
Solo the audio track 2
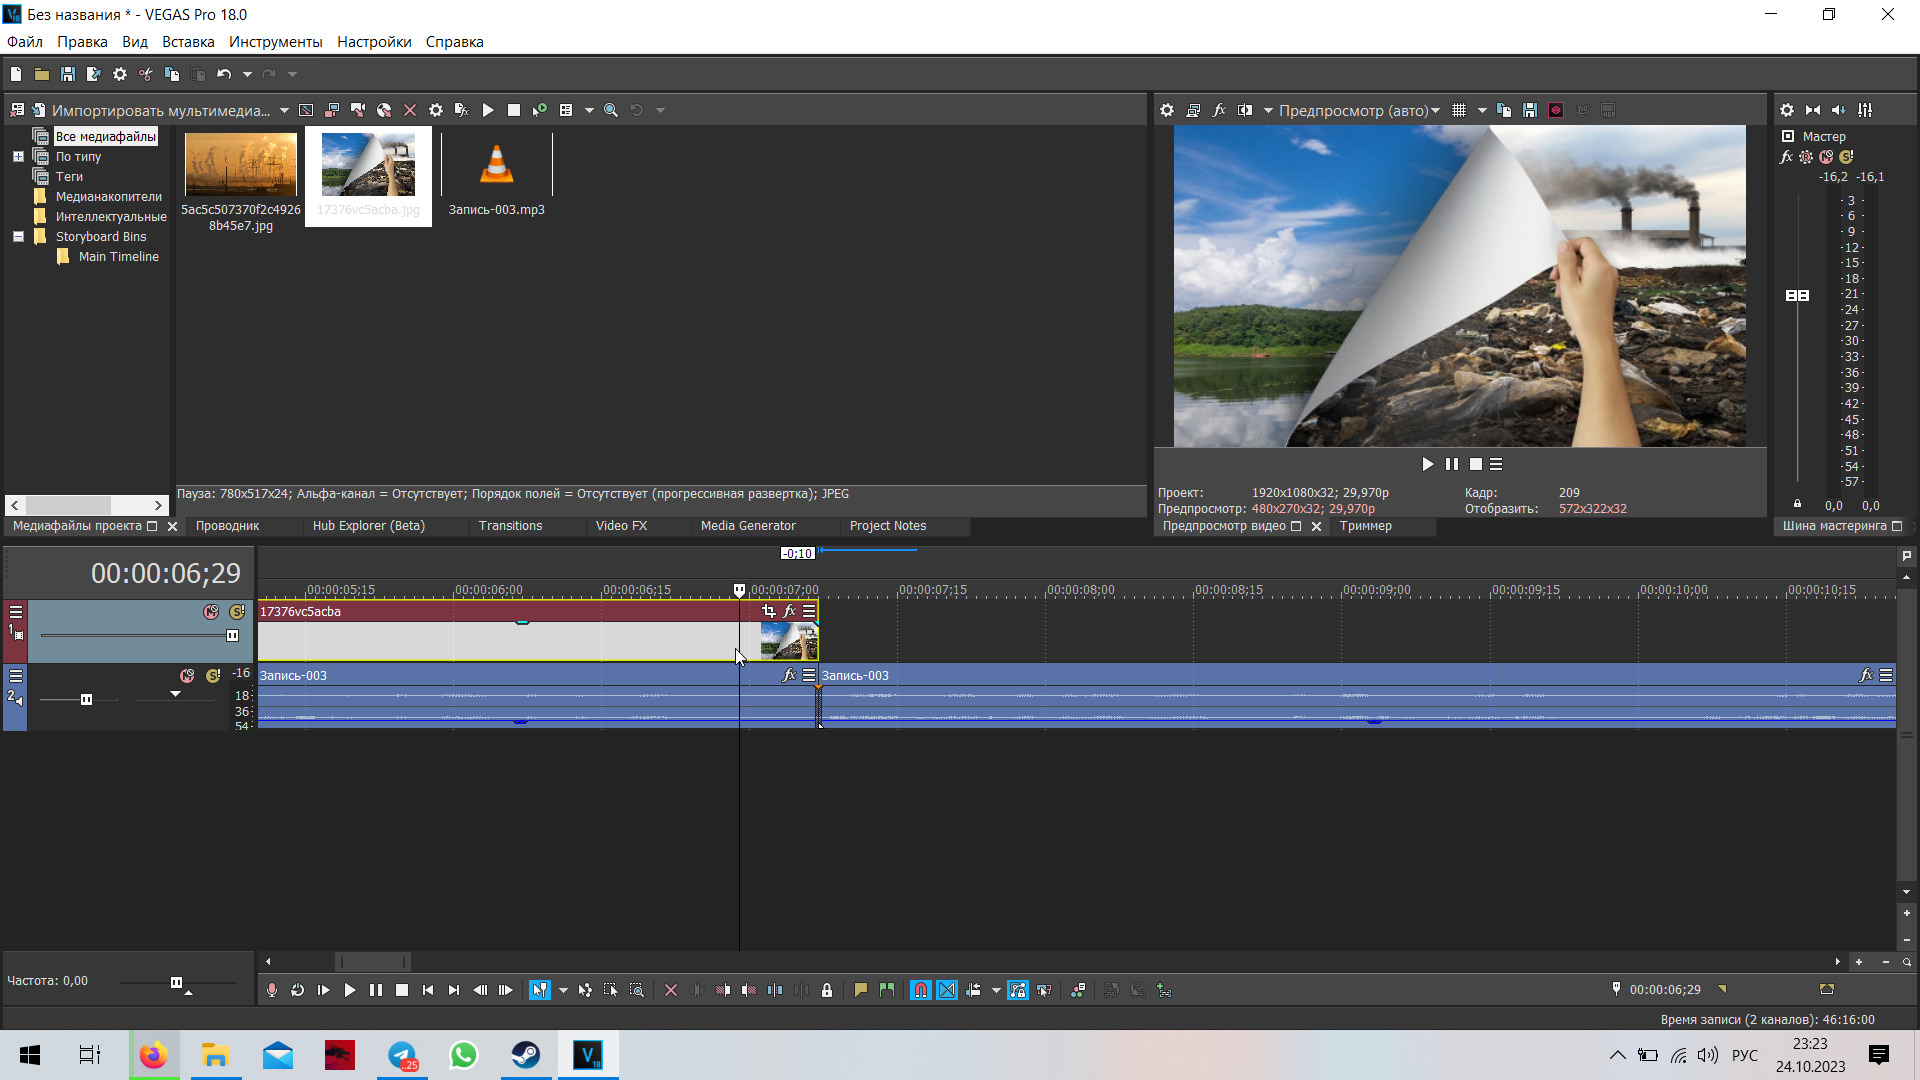[x=213, y=676]
